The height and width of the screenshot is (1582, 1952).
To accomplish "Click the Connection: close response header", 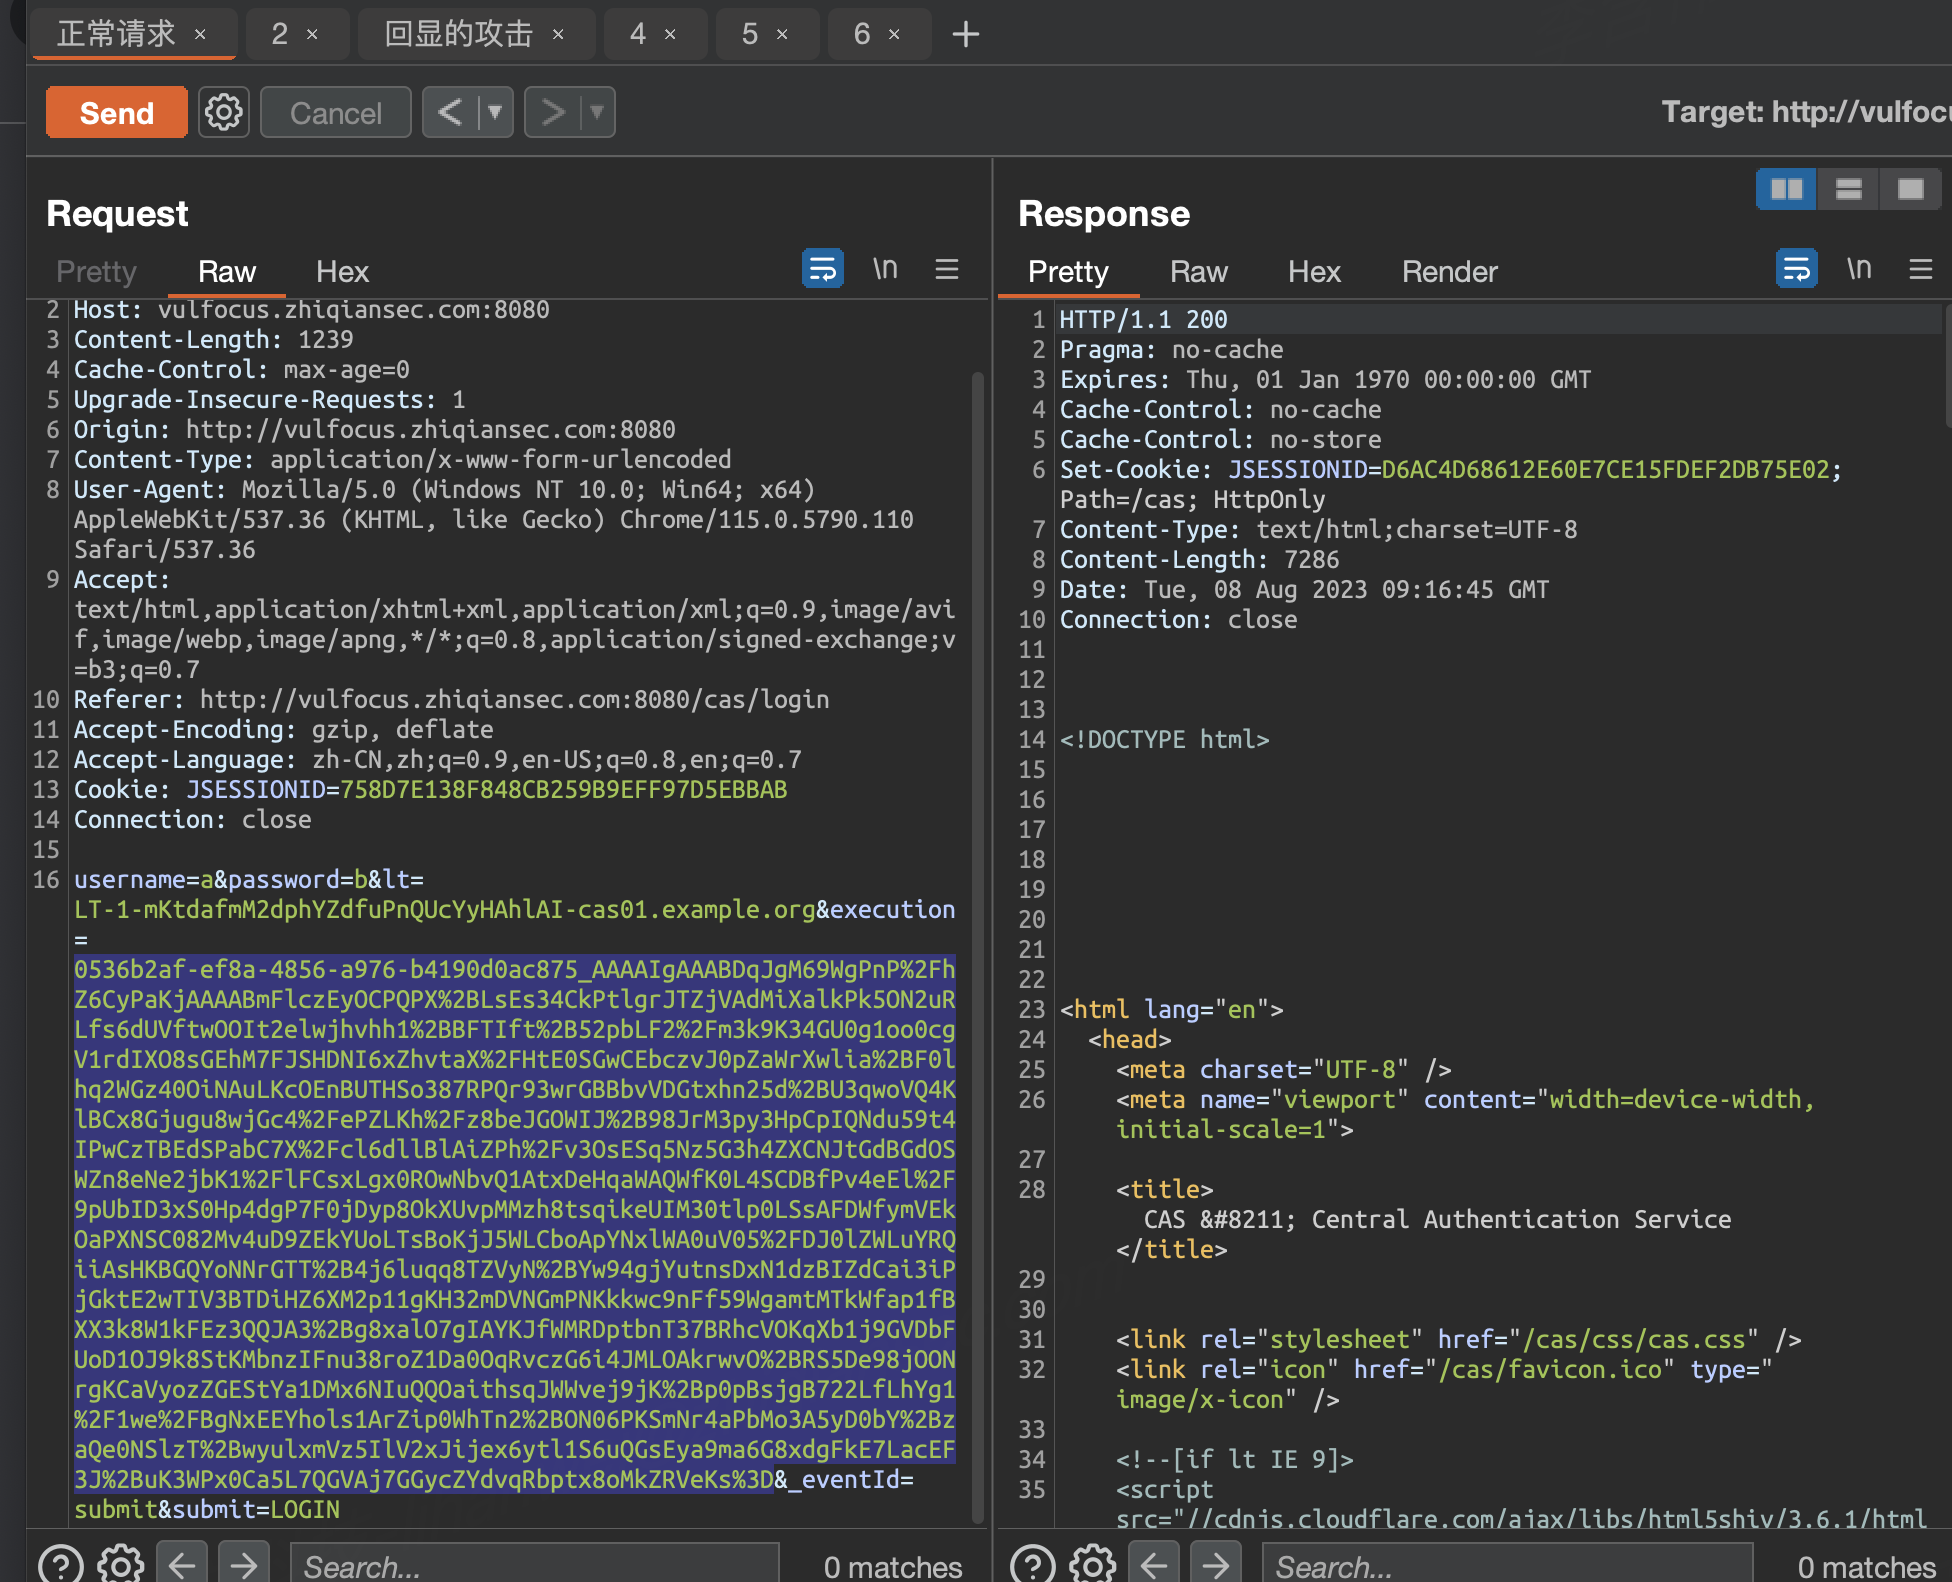I will click(x=1178, y=620).
